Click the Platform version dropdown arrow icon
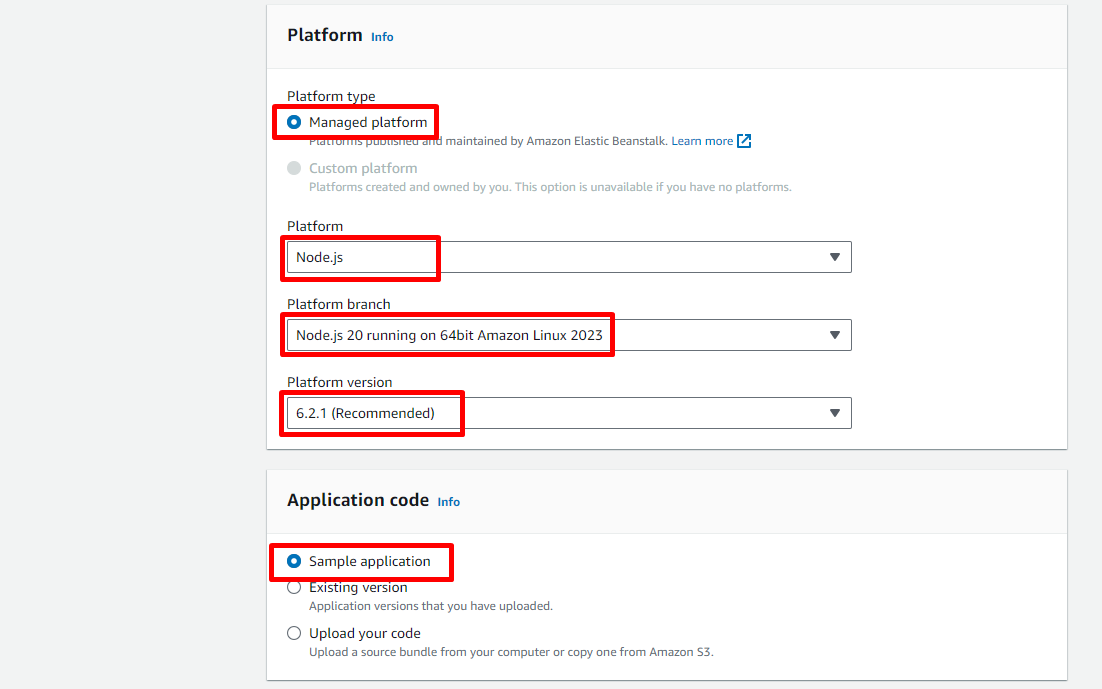 pyautogui.click(x=835, y=413)
